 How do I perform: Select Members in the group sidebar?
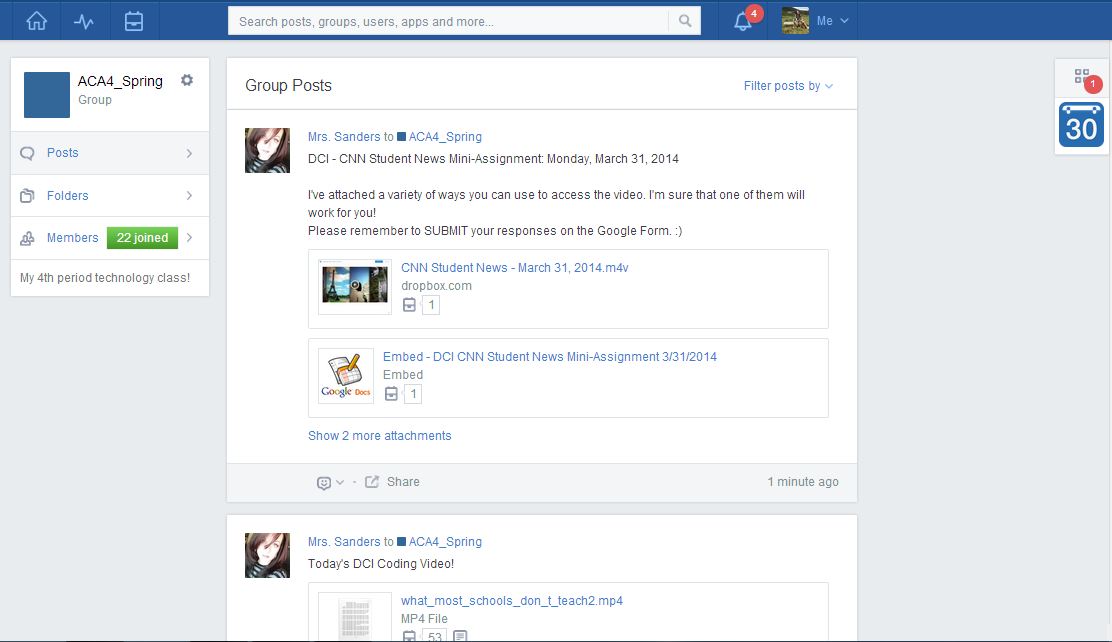pyautogui.click(x=72, y=238)
